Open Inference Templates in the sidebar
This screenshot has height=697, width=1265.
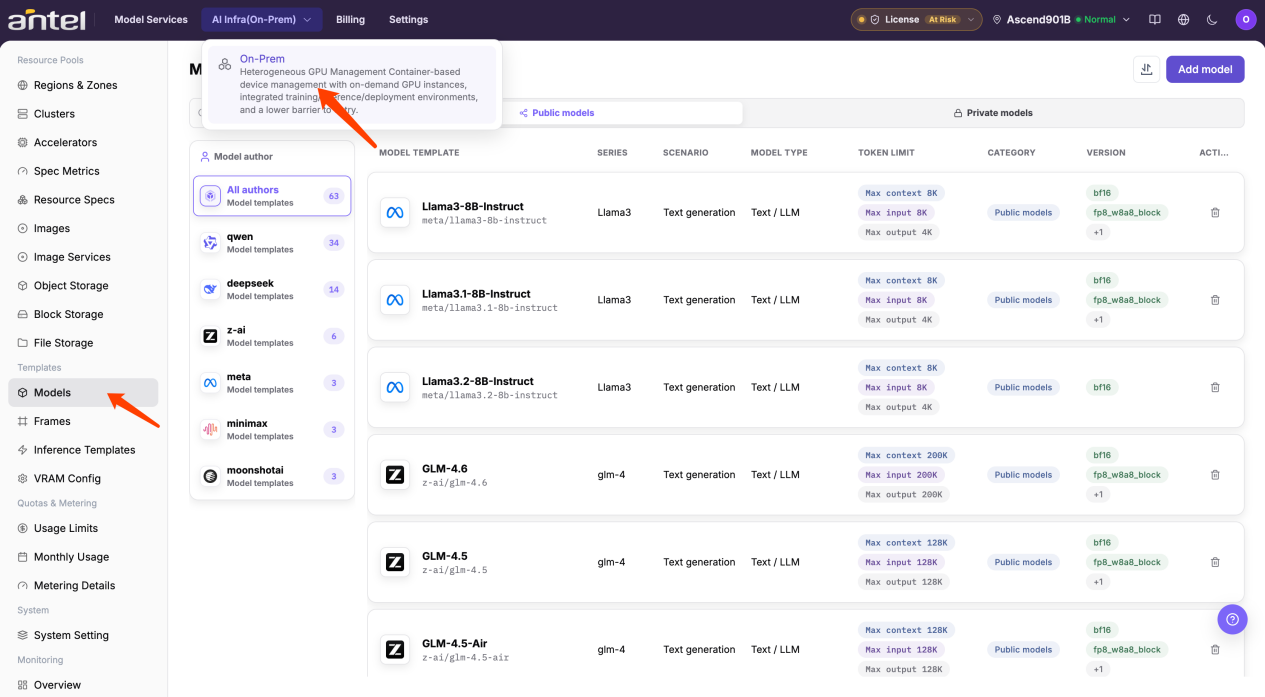[x=83, y=450]
